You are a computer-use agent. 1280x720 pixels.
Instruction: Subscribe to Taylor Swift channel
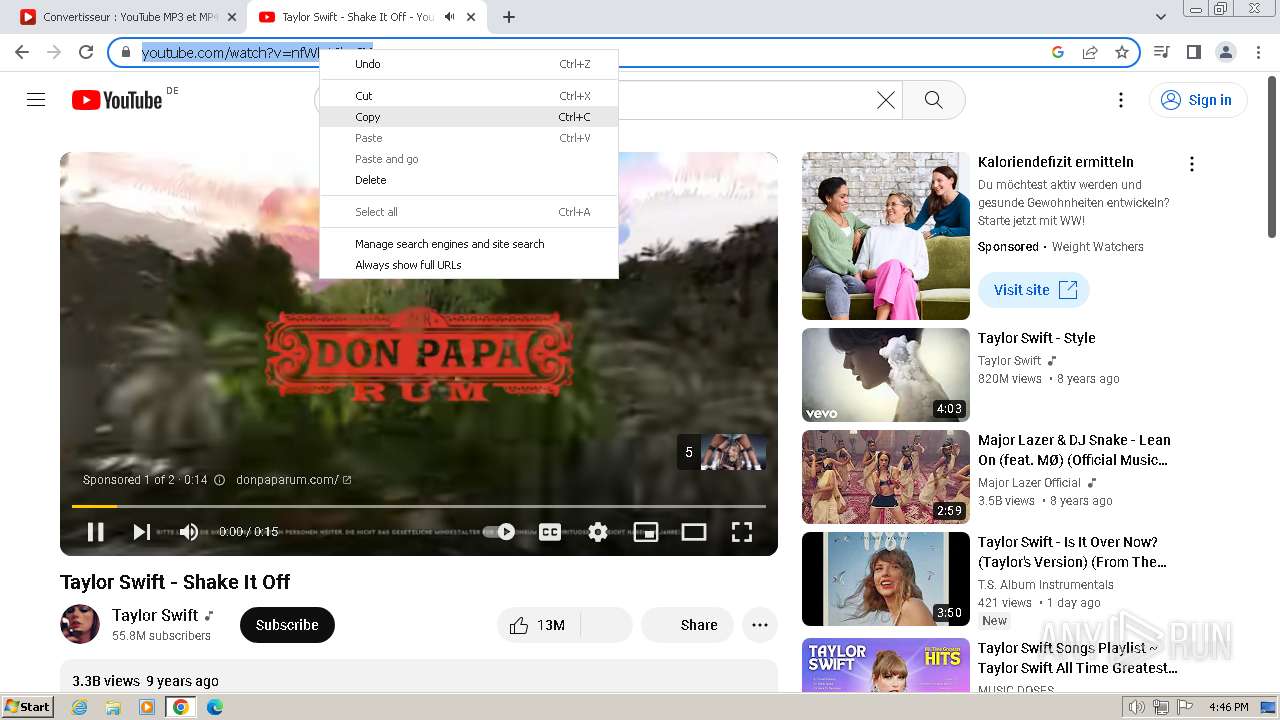pos(287,625)
